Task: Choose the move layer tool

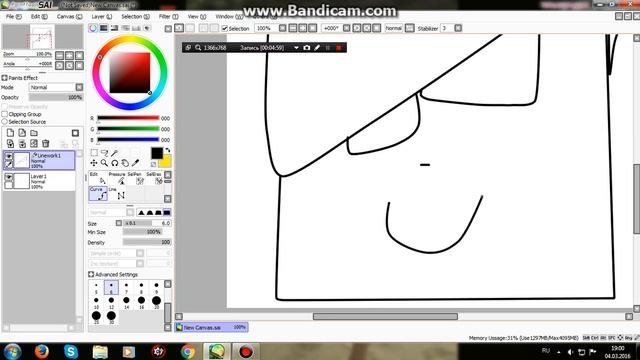Action: (x=94, y=163)
